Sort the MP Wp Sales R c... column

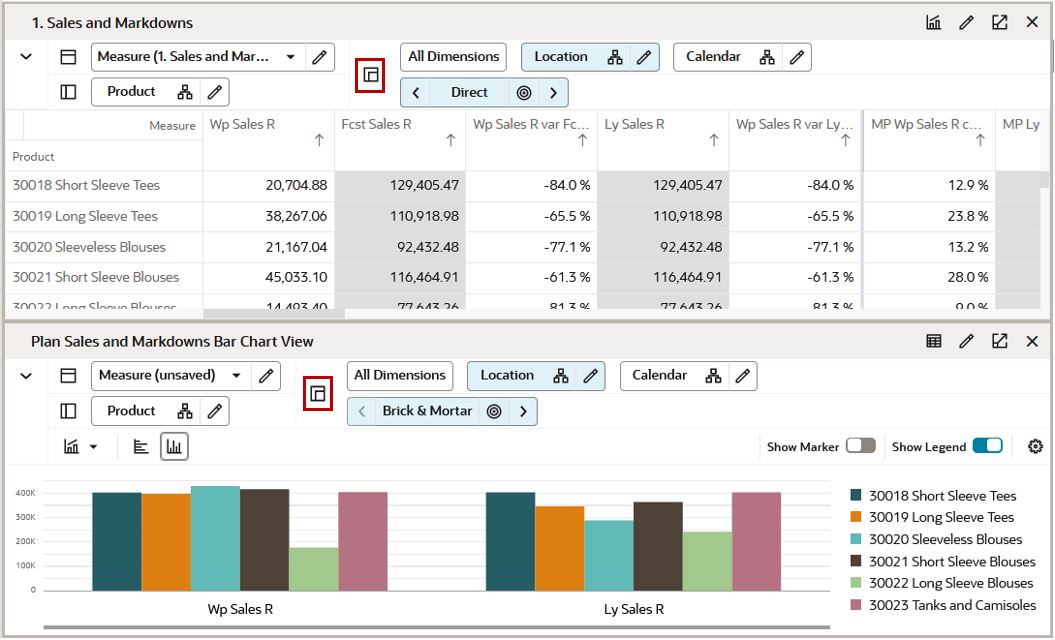980,140
